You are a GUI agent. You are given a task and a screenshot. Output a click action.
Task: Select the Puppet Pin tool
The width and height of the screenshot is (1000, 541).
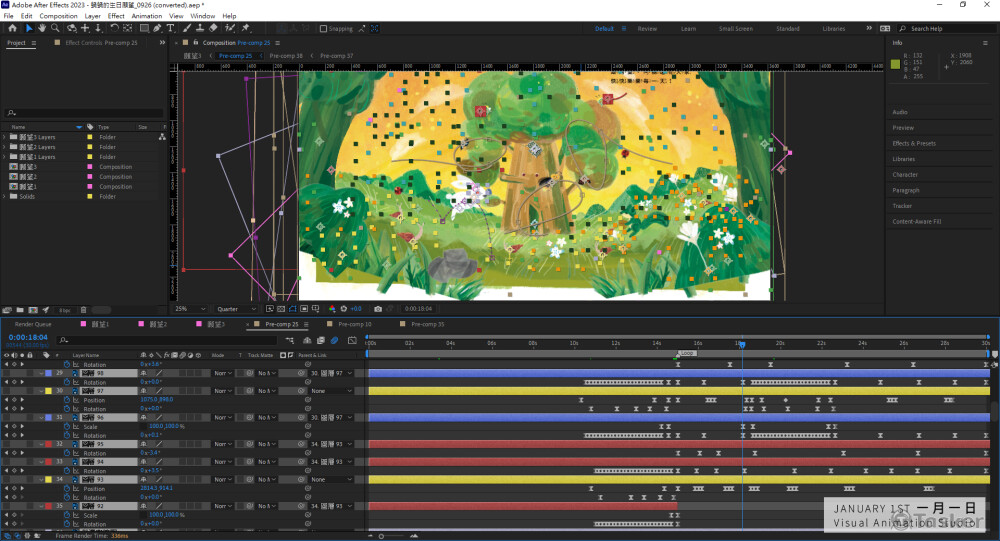[x=246, y=28]
